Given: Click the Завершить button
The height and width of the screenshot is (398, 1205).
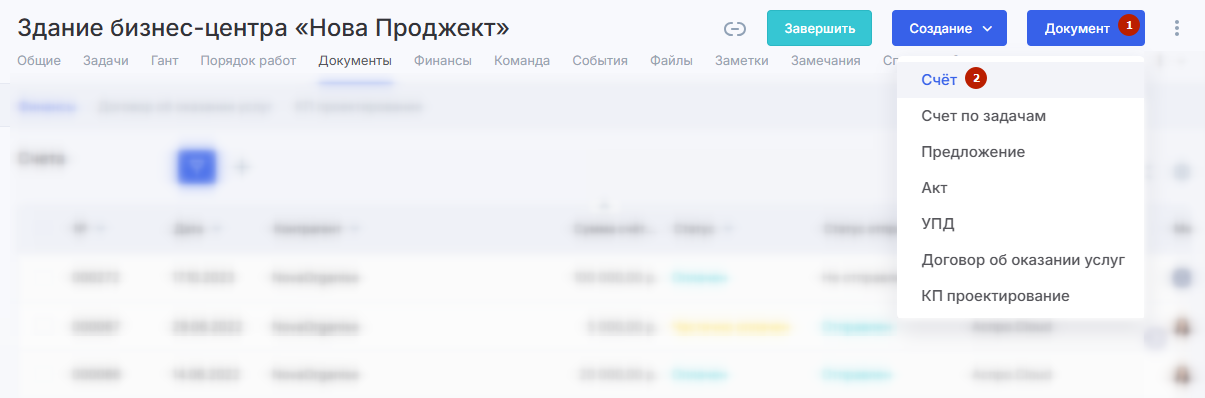Looking at the screenshot, I should [x=819, y=28].
